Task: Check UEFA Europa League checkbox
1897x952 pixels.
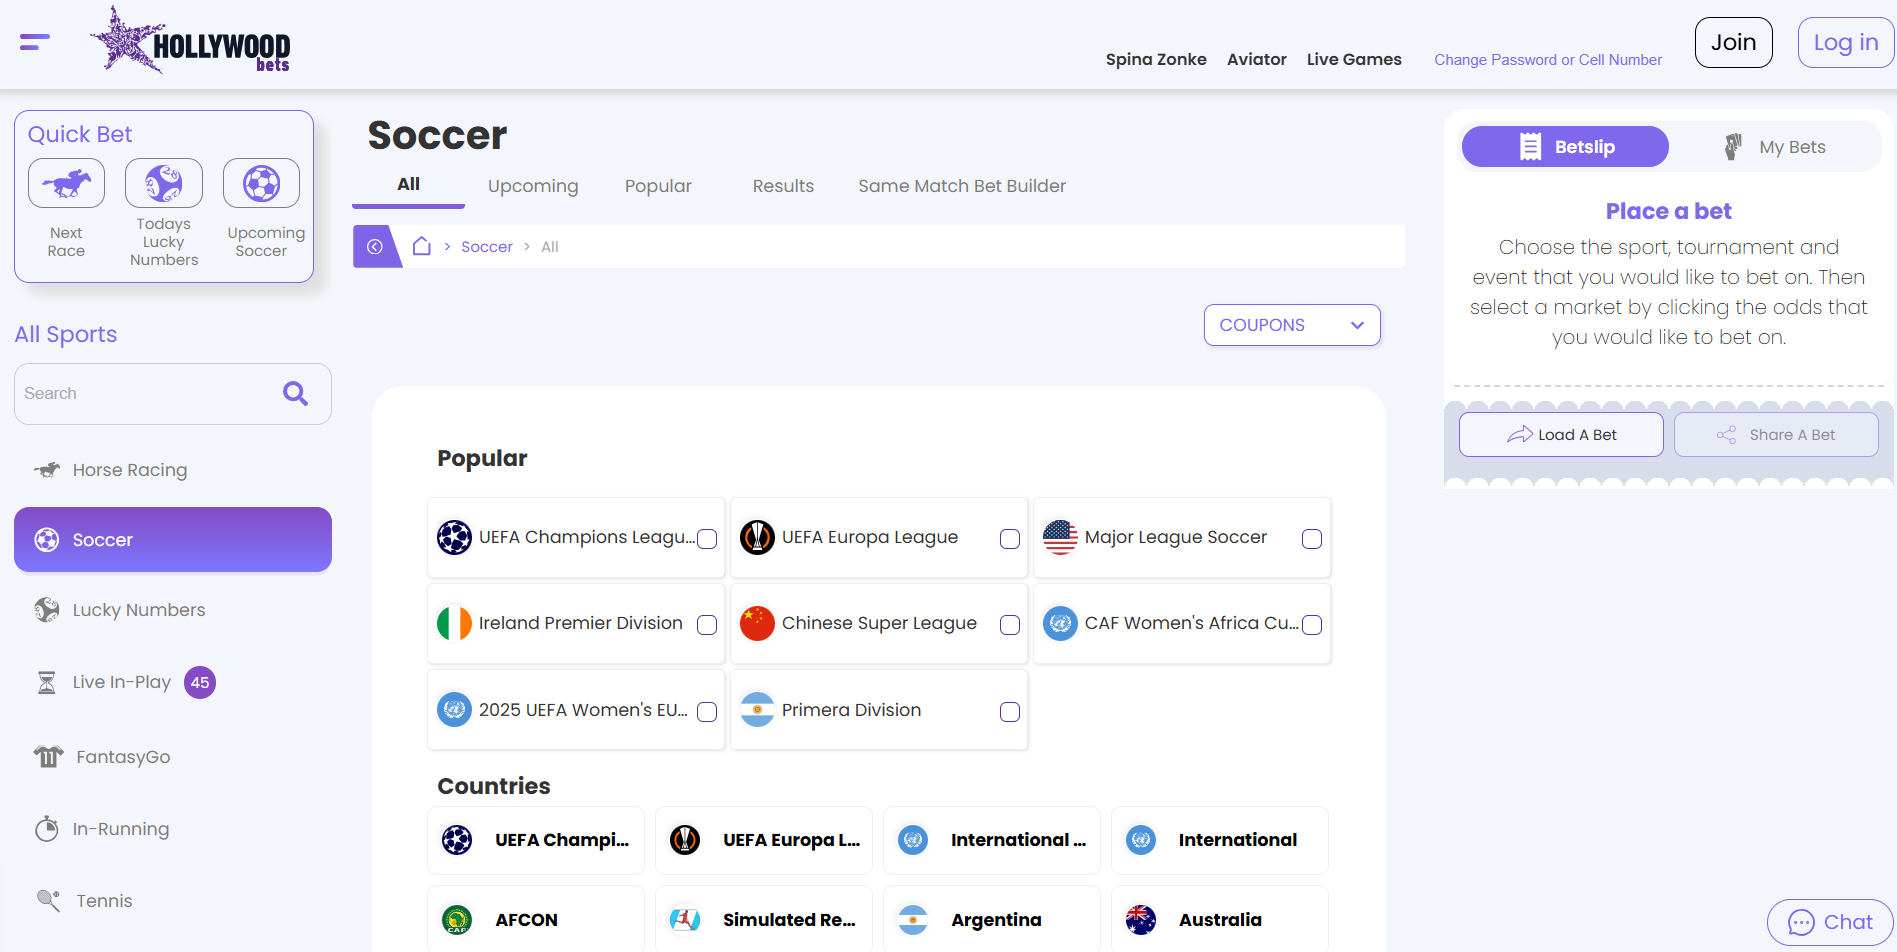Action: [x=1010, y=539]
